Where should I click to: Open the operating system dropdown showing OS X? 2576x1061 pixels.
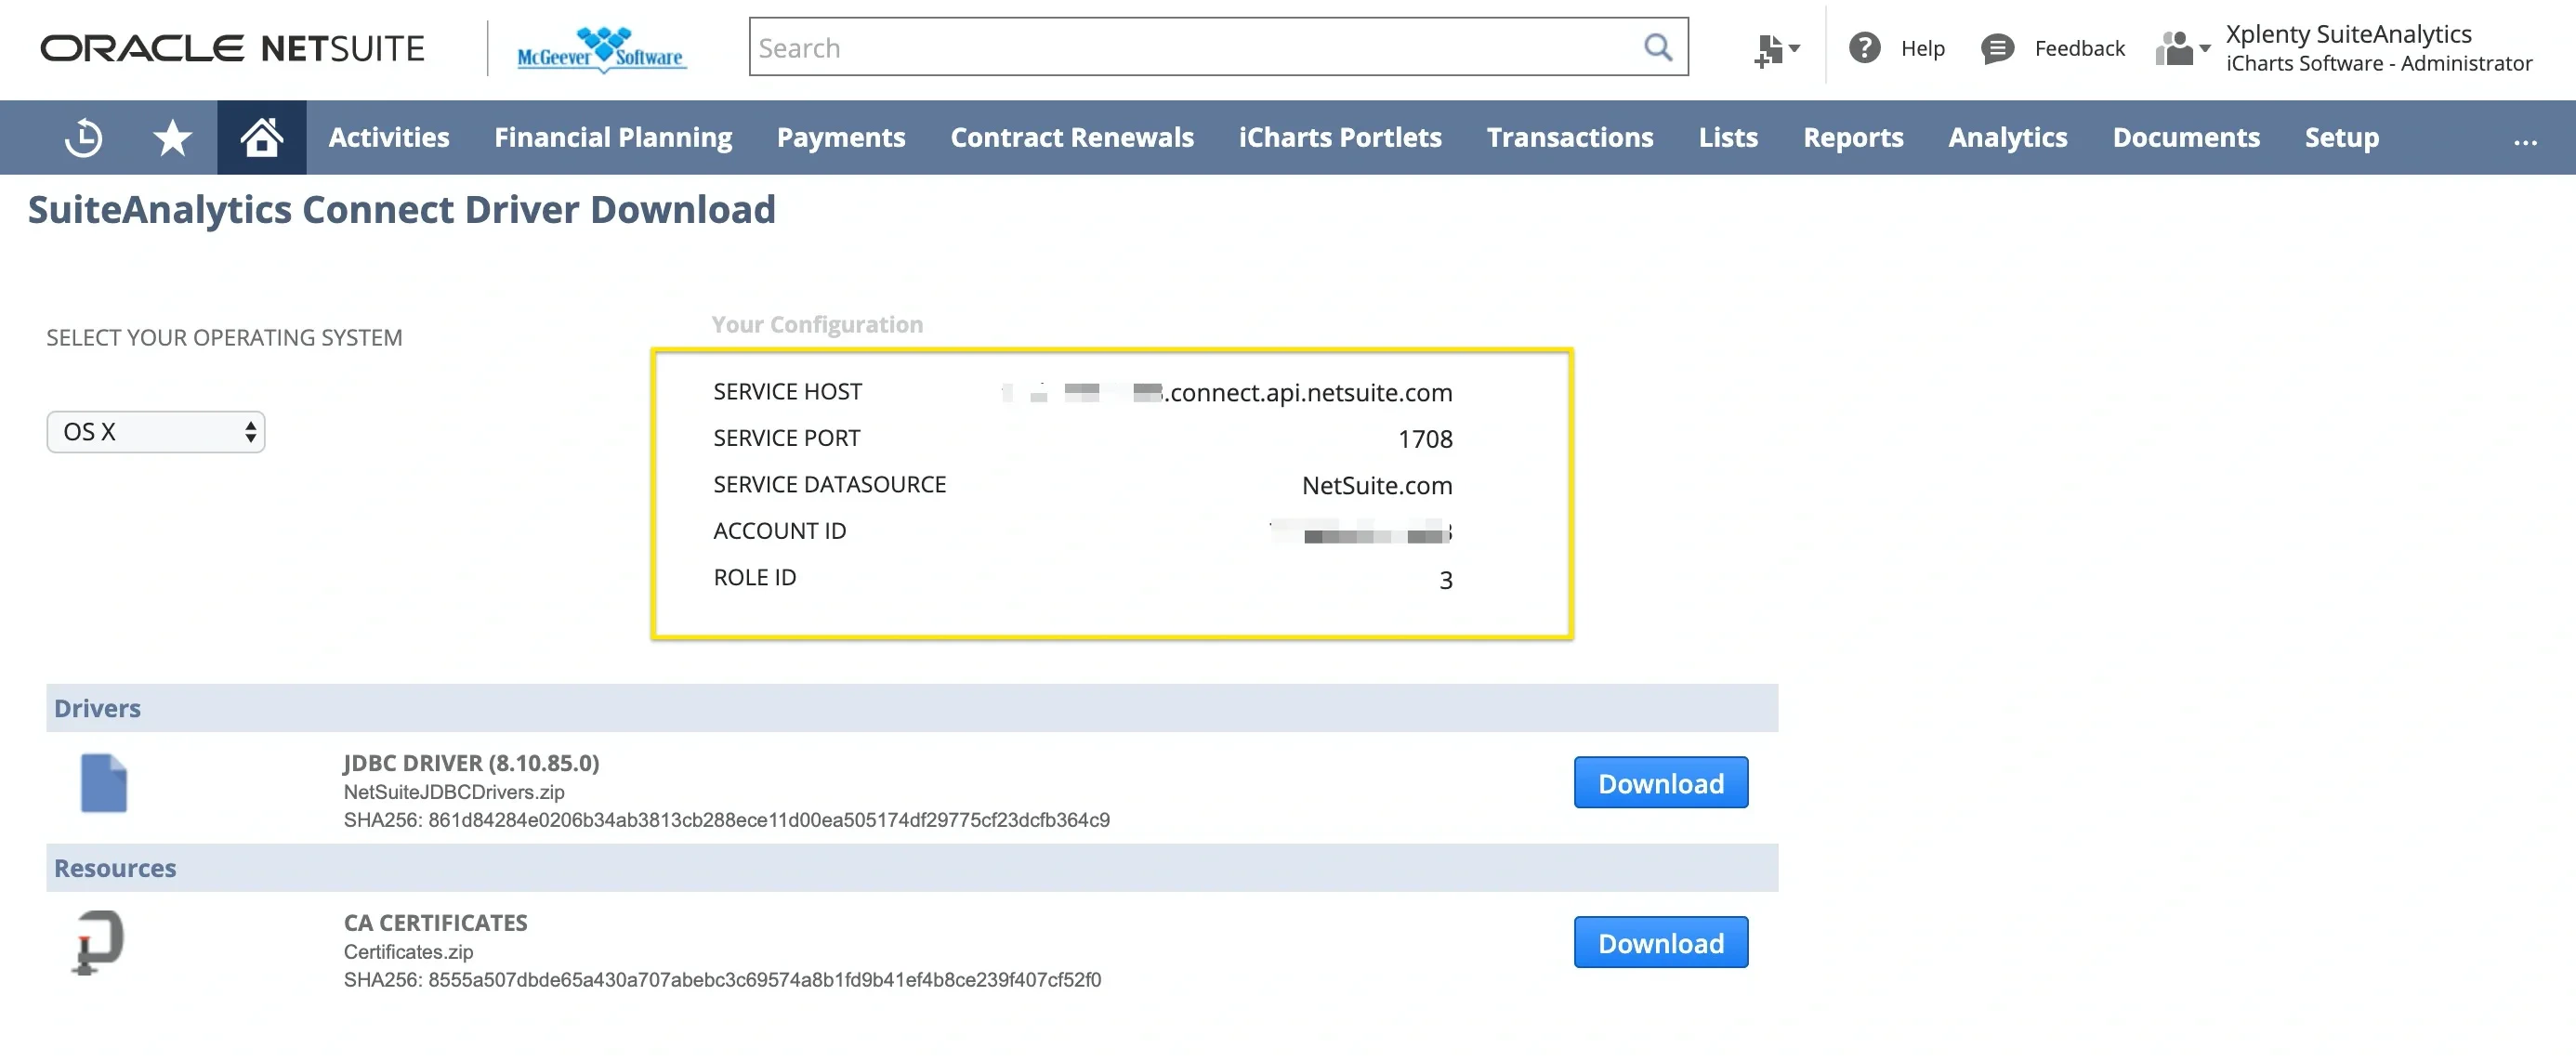pyautogui.click(x=155, y=431)
